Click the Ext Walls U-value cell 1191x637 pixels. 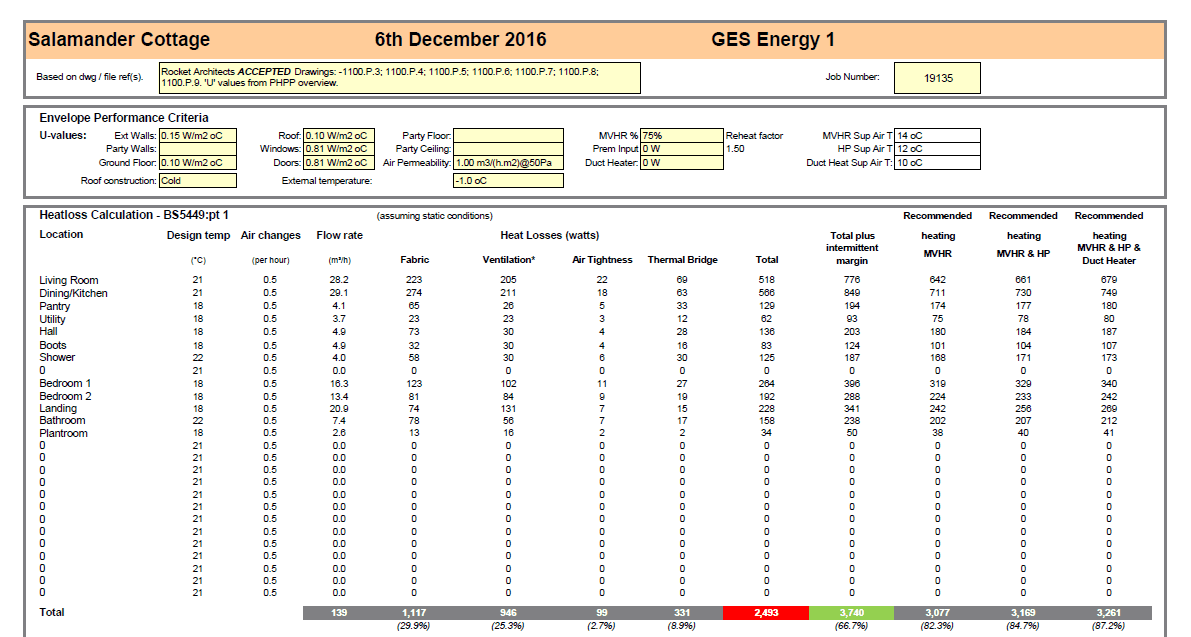(197, 136)
